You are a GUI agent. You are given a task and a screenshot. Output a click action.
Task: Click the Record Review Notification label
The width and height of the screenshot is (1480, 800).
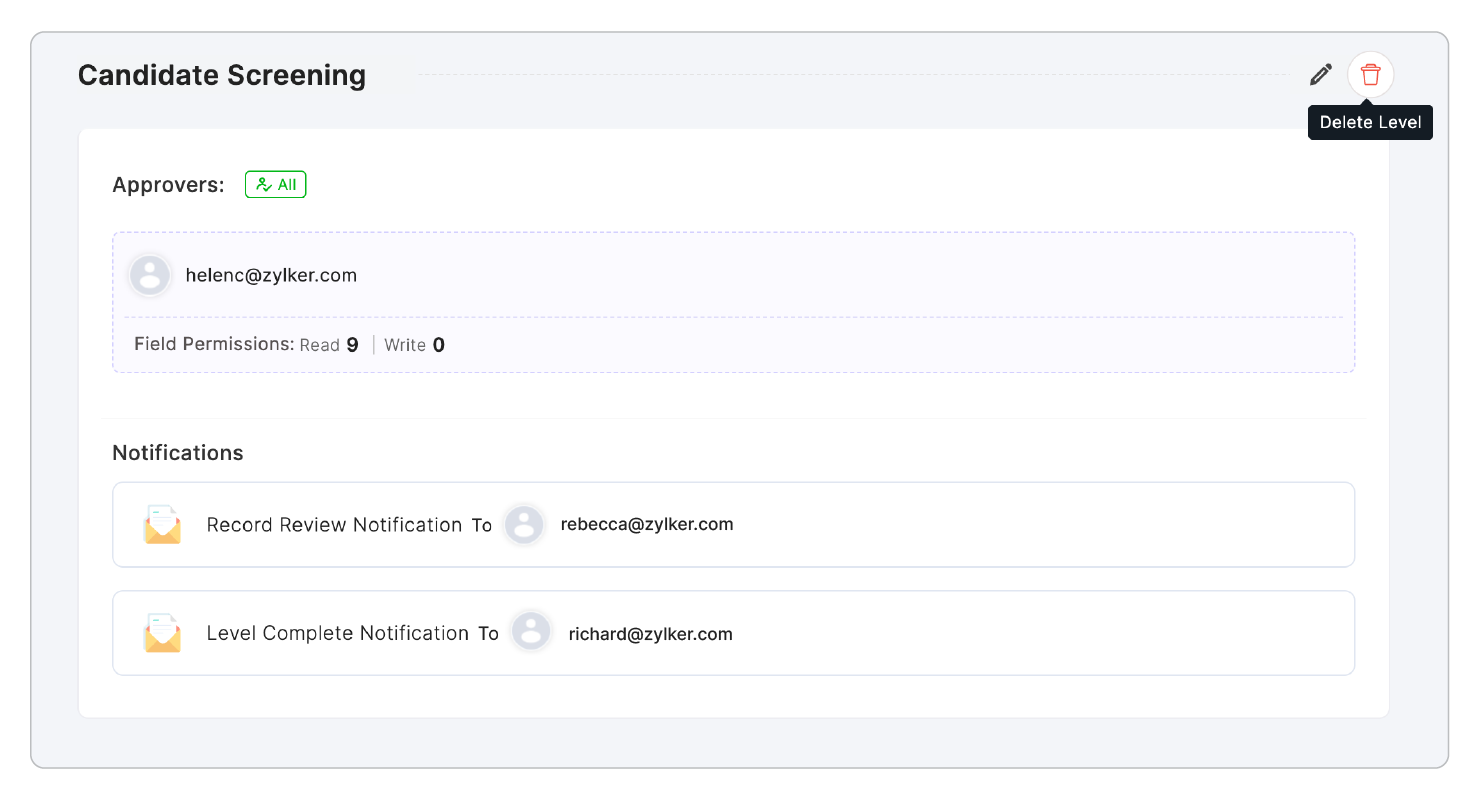click(334, 525)
